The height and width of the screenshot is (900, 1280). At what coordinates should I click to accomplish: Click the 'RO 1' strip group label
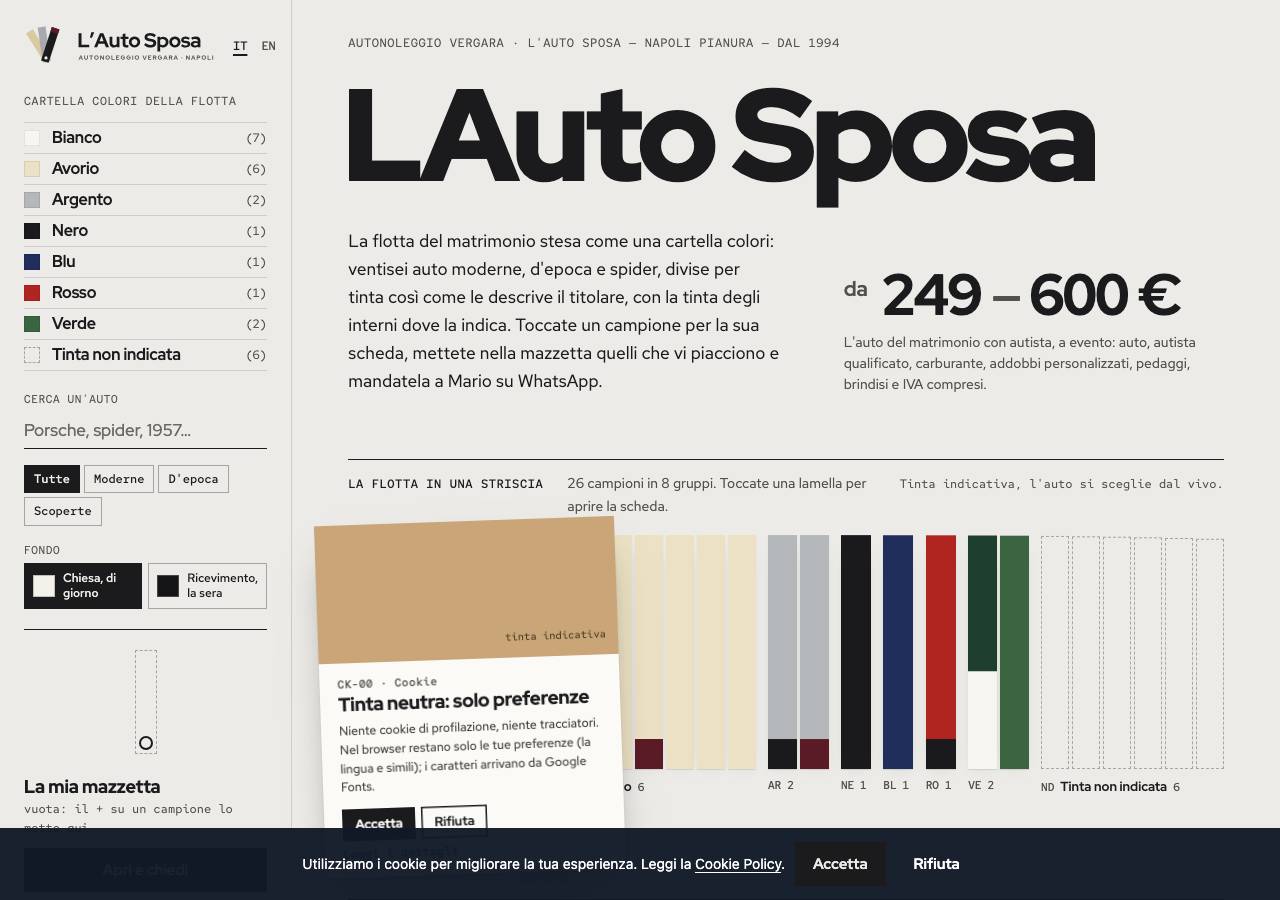[x=939, y=786]
